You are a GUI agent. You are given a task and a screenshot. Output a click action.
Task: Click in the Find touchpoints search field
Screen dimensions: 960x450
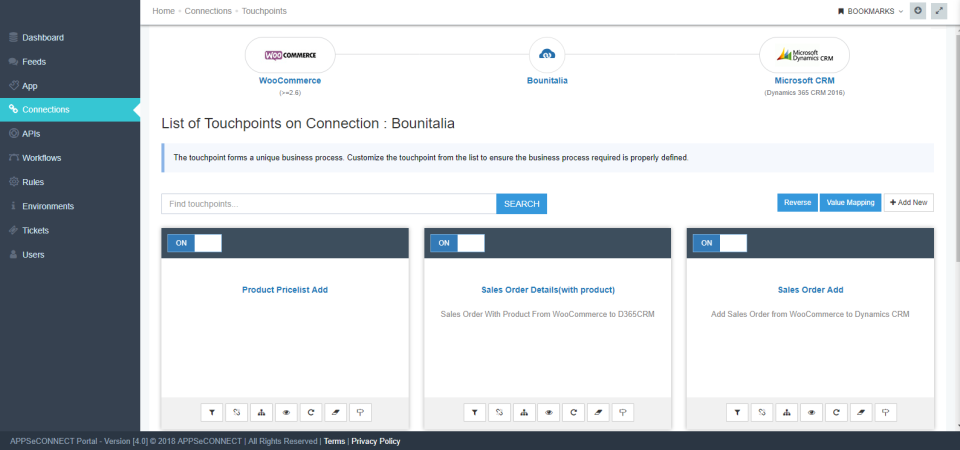point(329,204)
